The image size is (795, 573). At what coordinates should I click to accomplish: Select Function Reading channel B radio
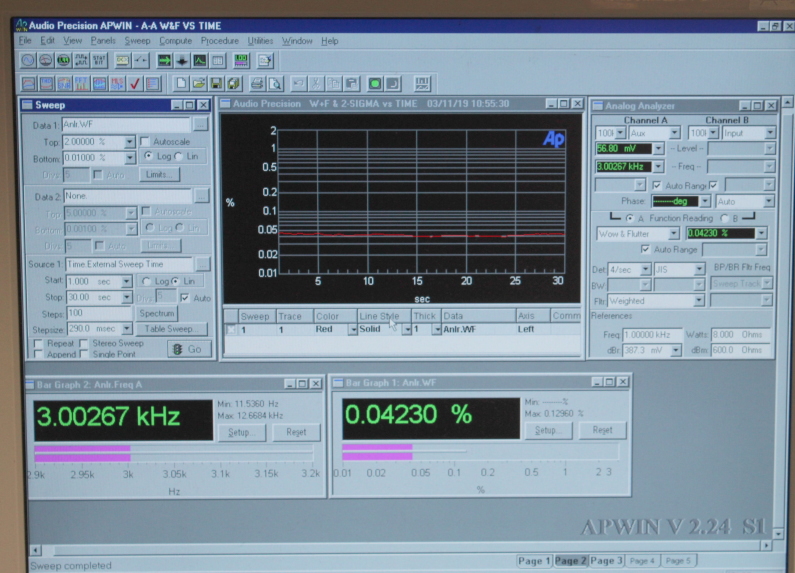(x=725, y=218)
